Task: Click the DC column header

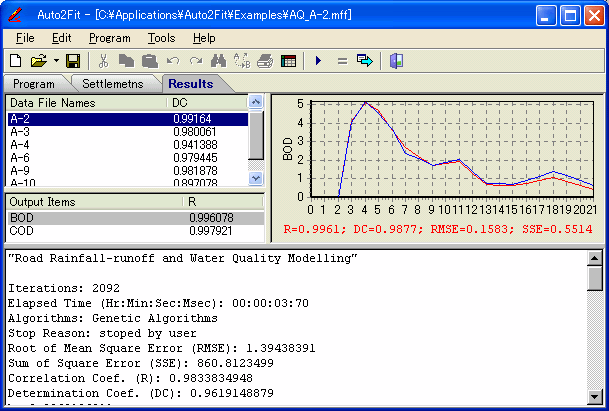Action: [x=208, y=103]
